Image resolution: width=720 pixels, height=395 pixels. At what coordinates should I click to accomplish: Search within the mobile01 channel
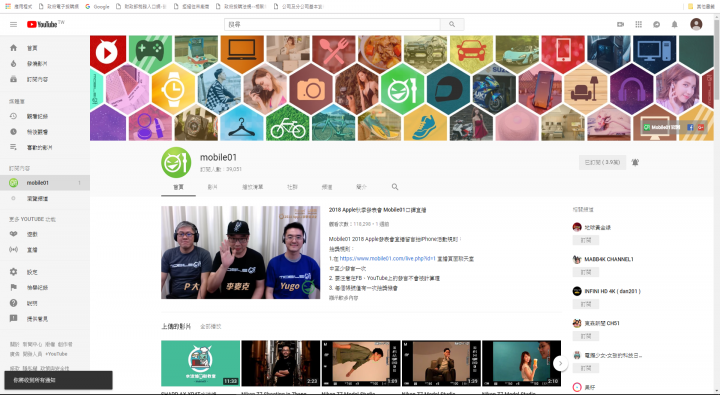[x=395, y=187]
